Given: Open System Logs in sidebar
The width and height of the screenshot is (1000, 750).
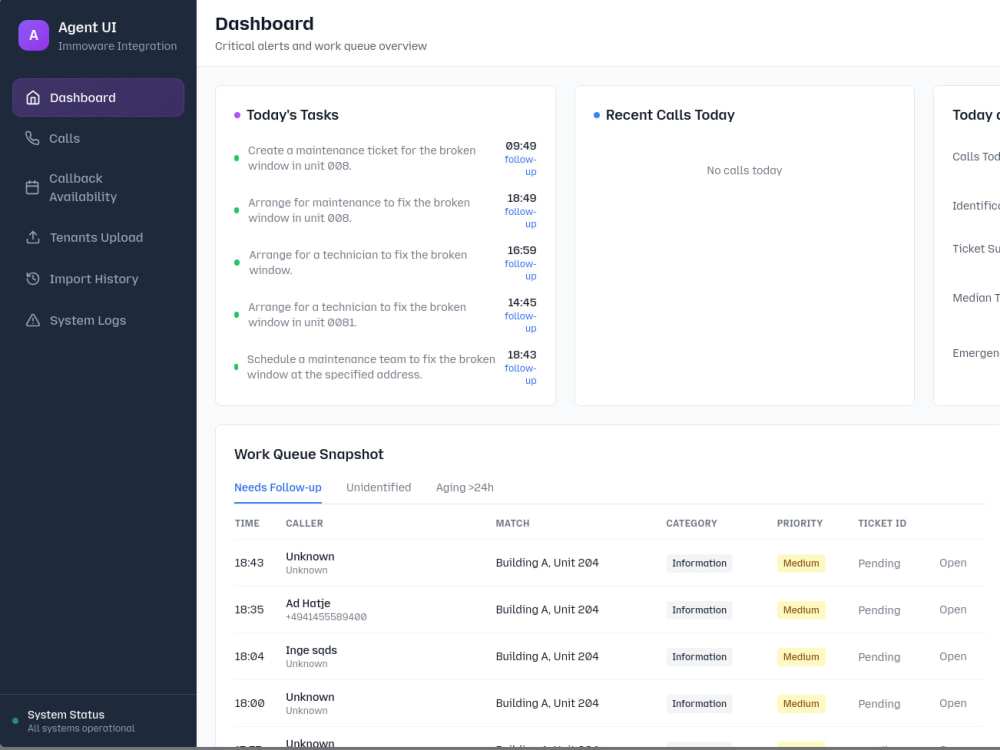Looking at the screenshot, I should pos(98,320).
